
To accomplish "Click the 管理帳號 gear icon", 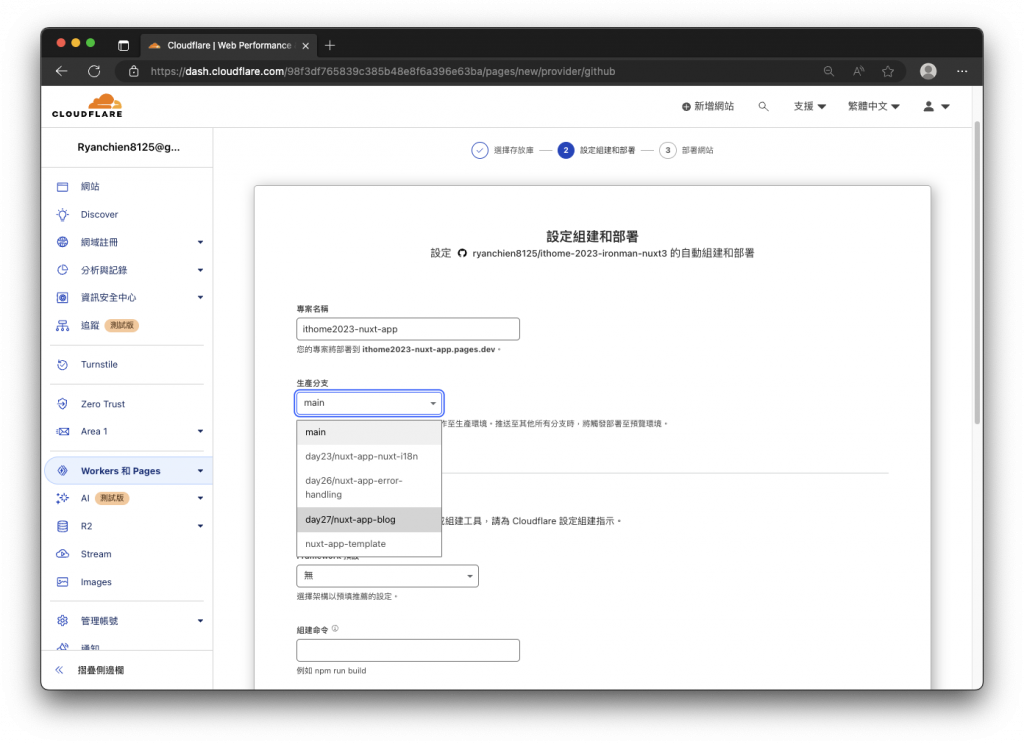I will 62,621.
